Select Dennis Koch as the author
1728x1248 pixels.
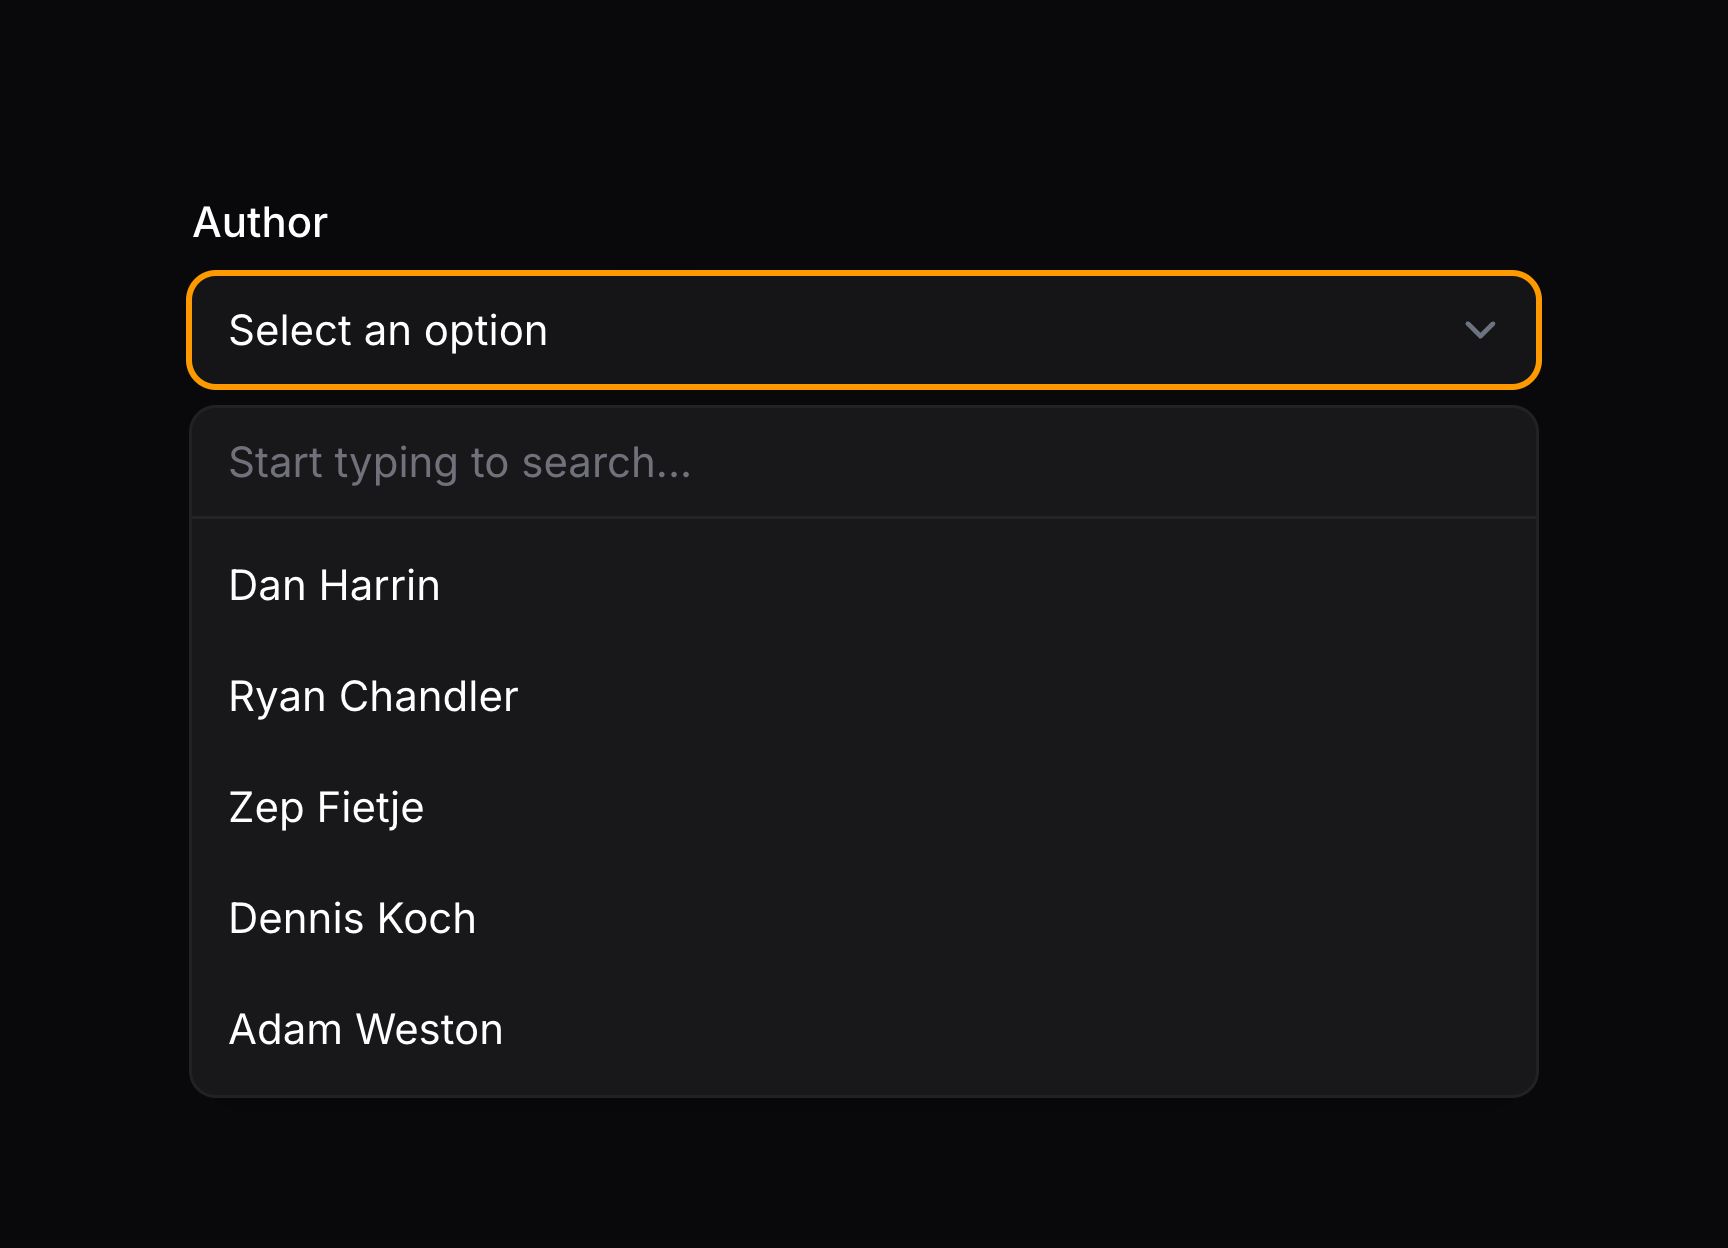(352, 918)
